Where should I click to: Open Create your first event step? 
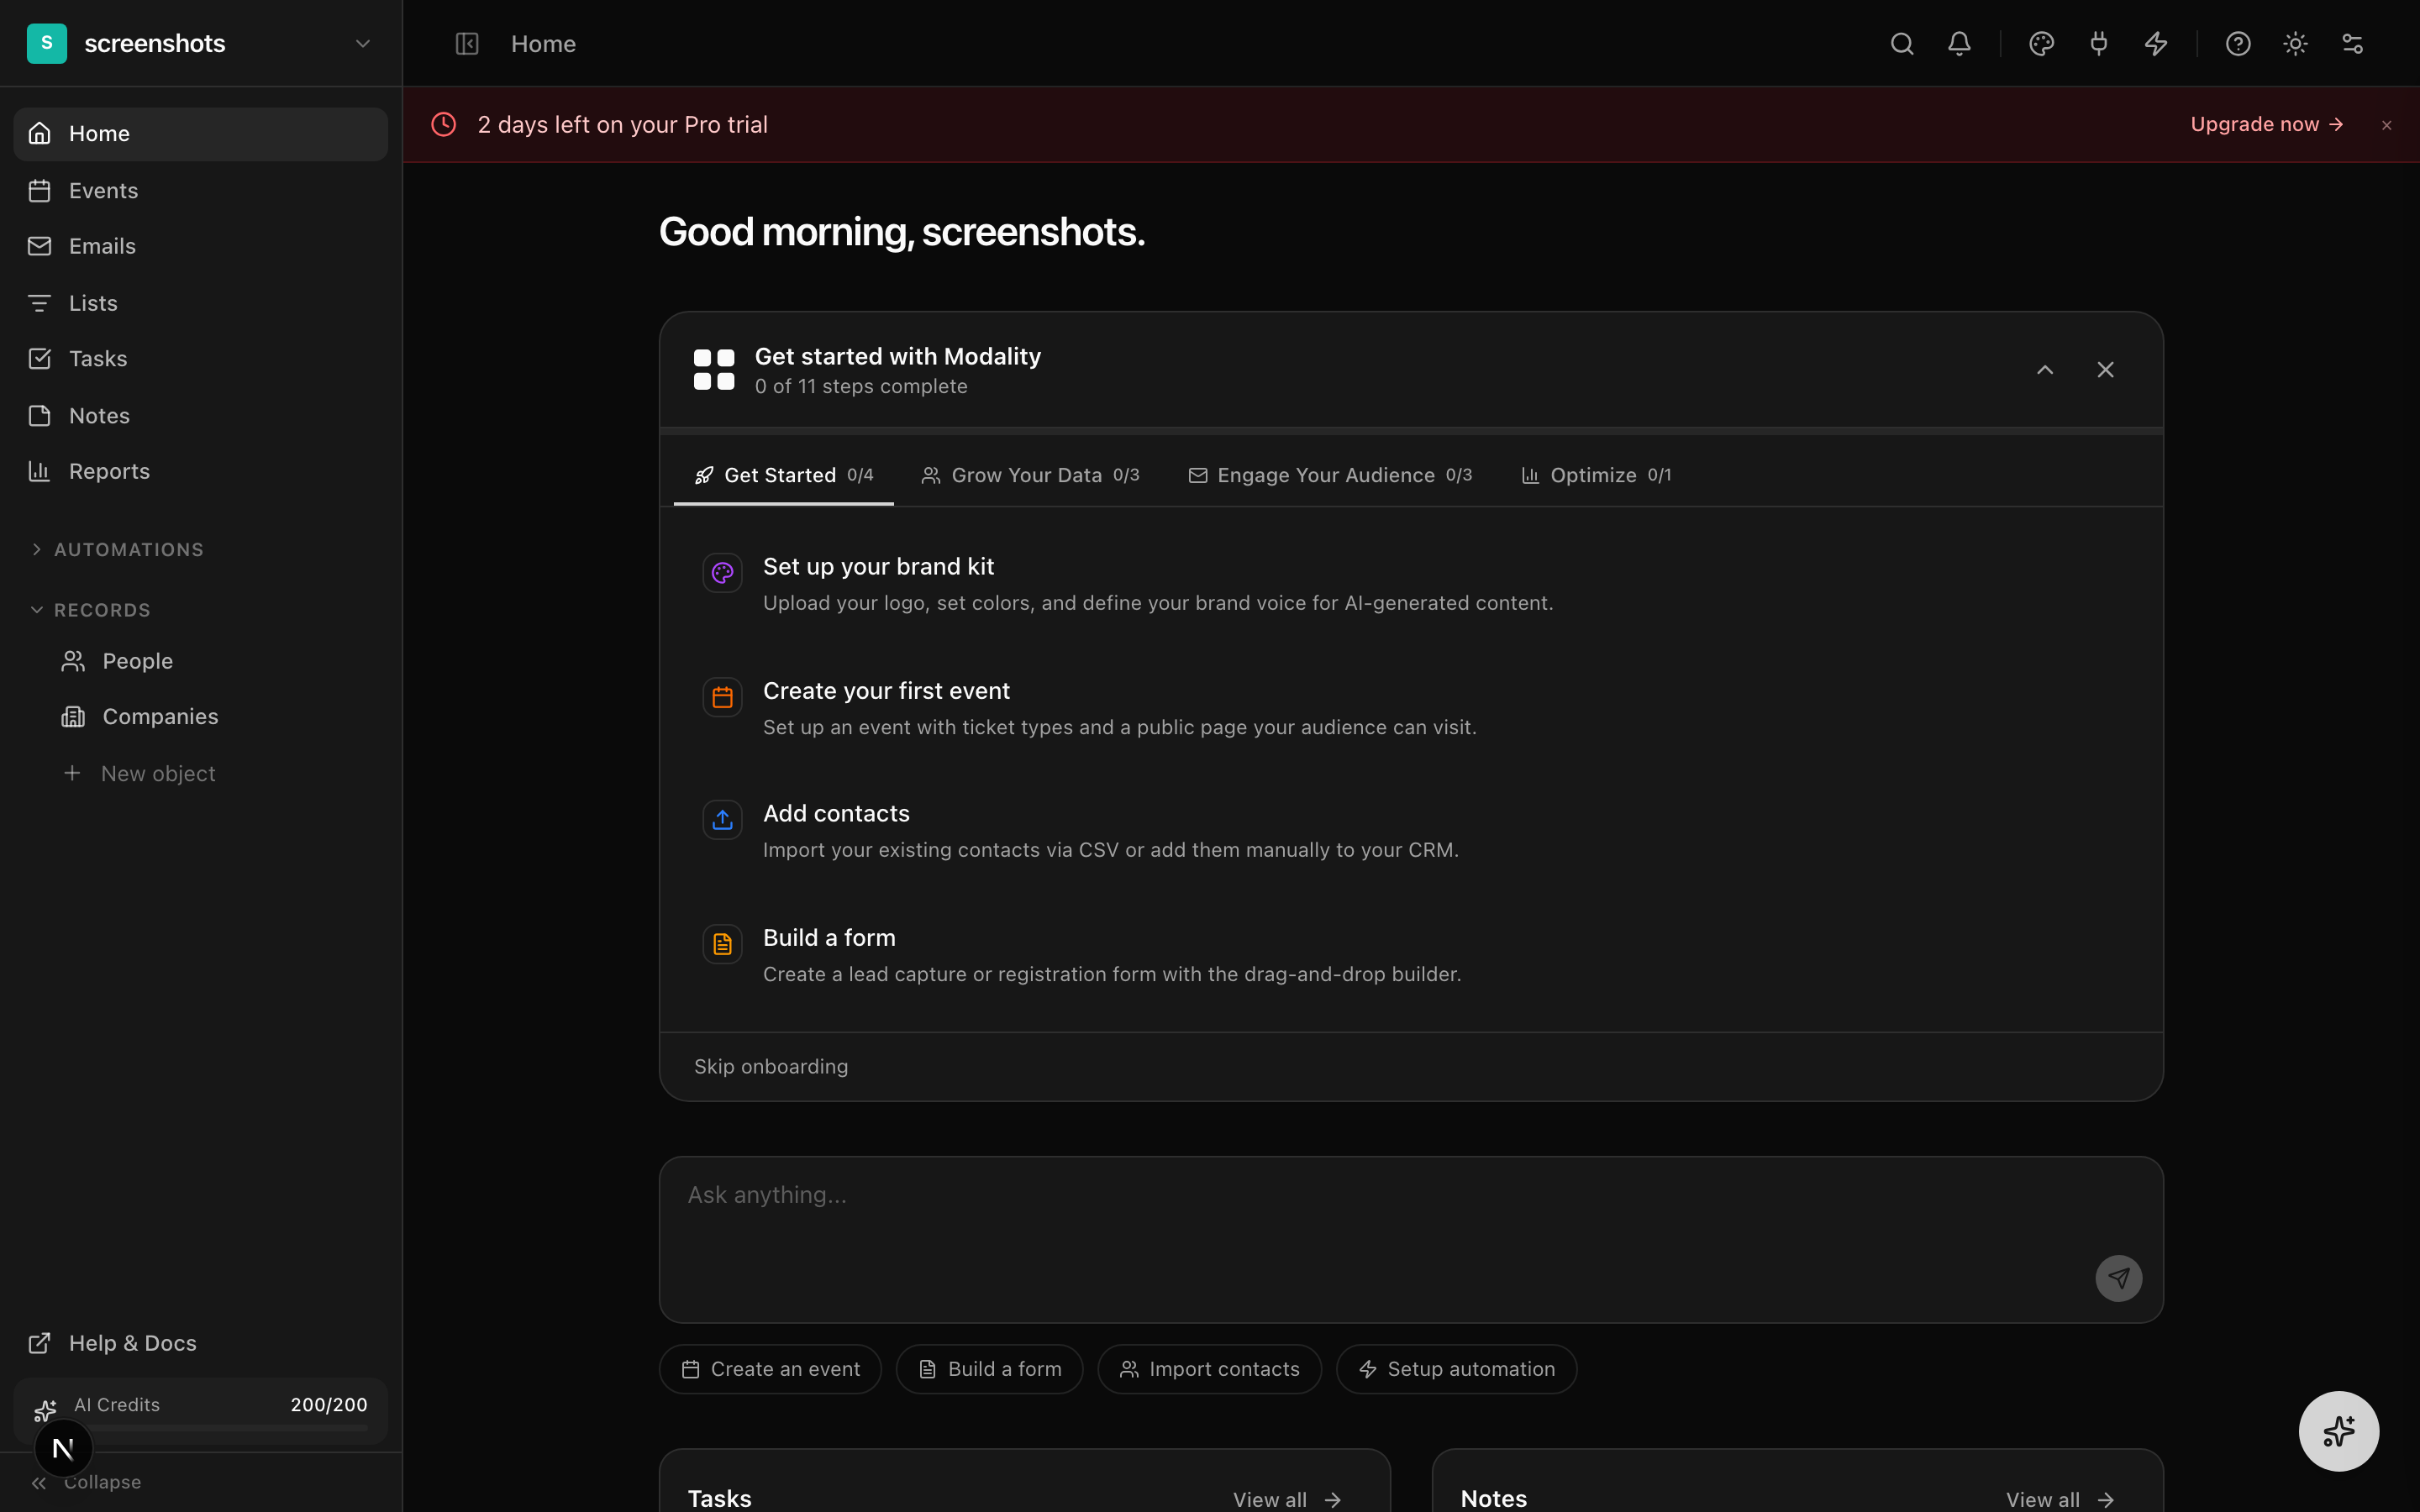(1410, 708)
